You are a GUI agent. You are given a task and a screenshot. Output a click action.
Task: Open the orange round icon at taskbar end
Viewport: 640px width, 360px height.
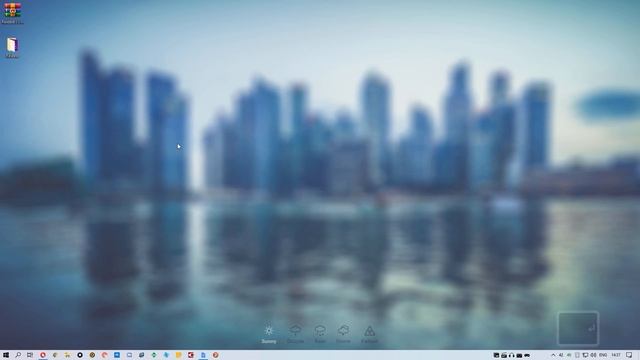[x=216, y=355]
